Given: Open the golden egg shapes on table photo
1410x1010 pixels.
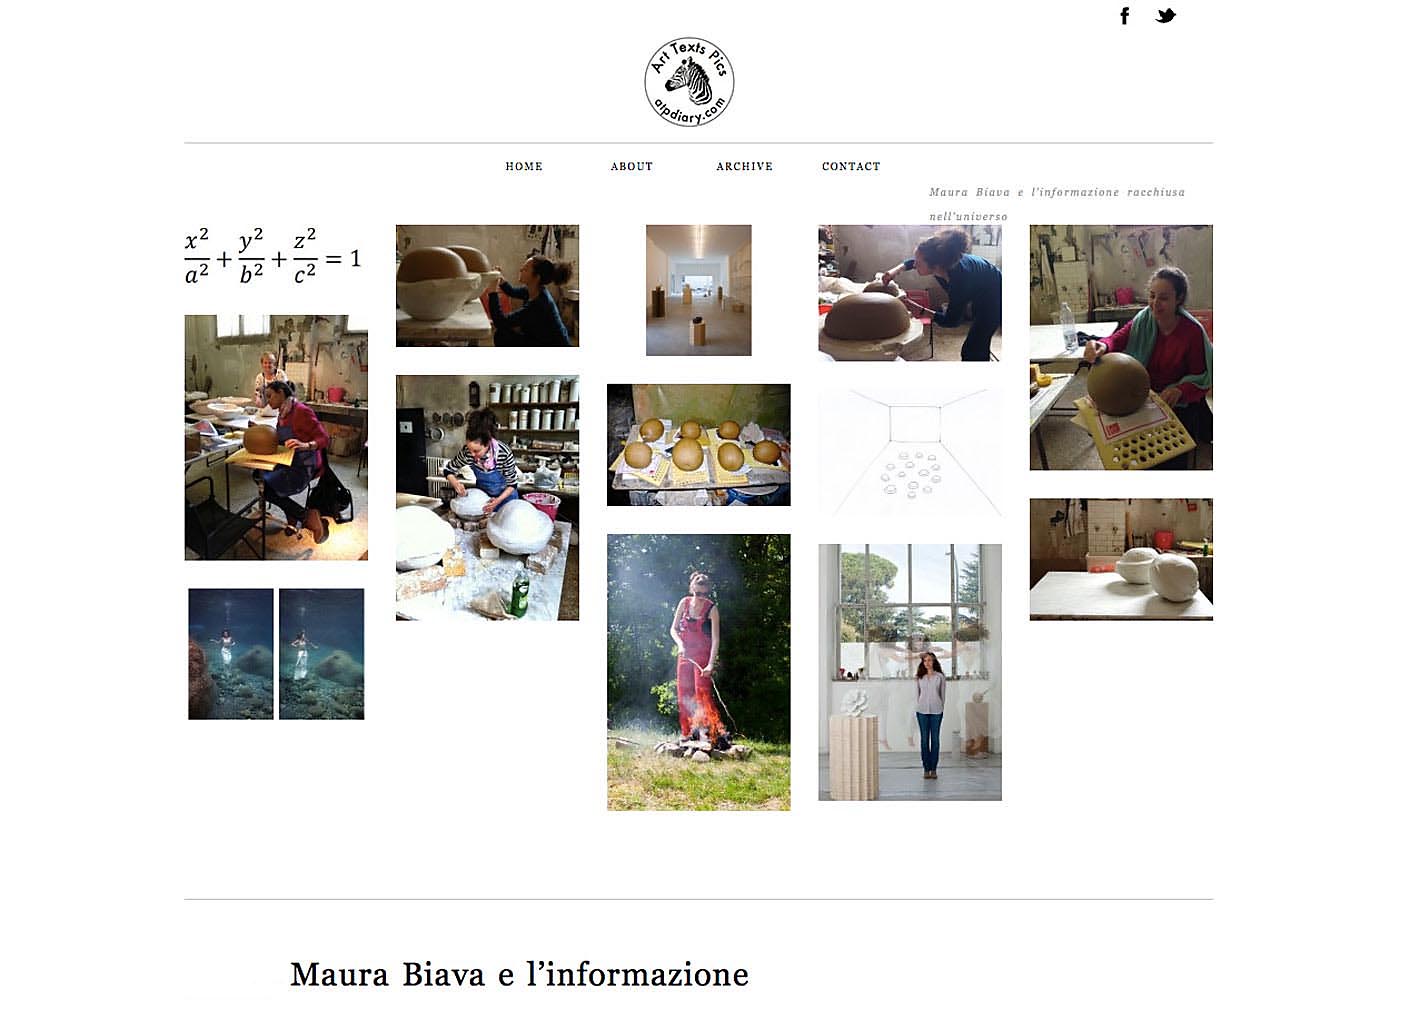Looking at the screenshot, I should [699, 445].
